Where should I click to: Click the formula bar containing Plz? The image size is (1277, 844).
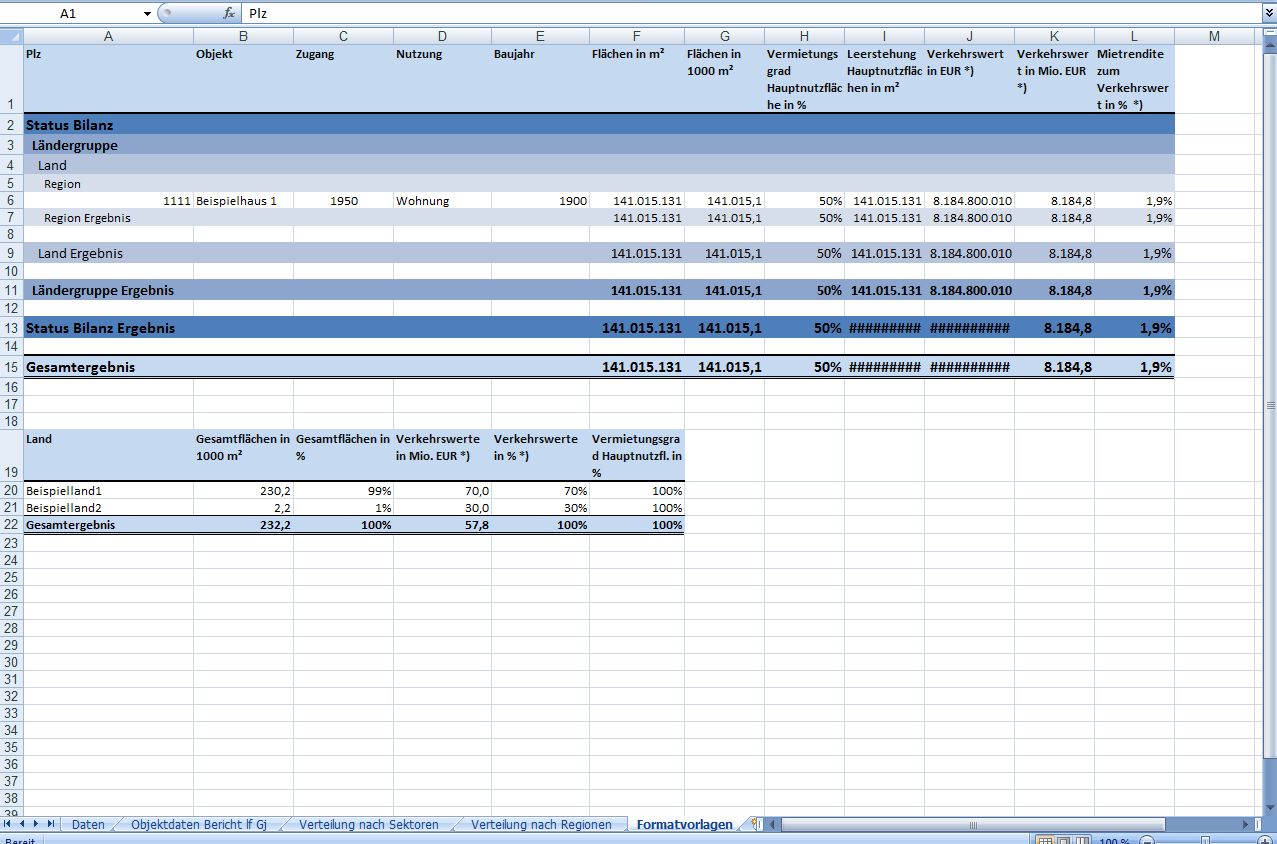click(x=750, y=14)
